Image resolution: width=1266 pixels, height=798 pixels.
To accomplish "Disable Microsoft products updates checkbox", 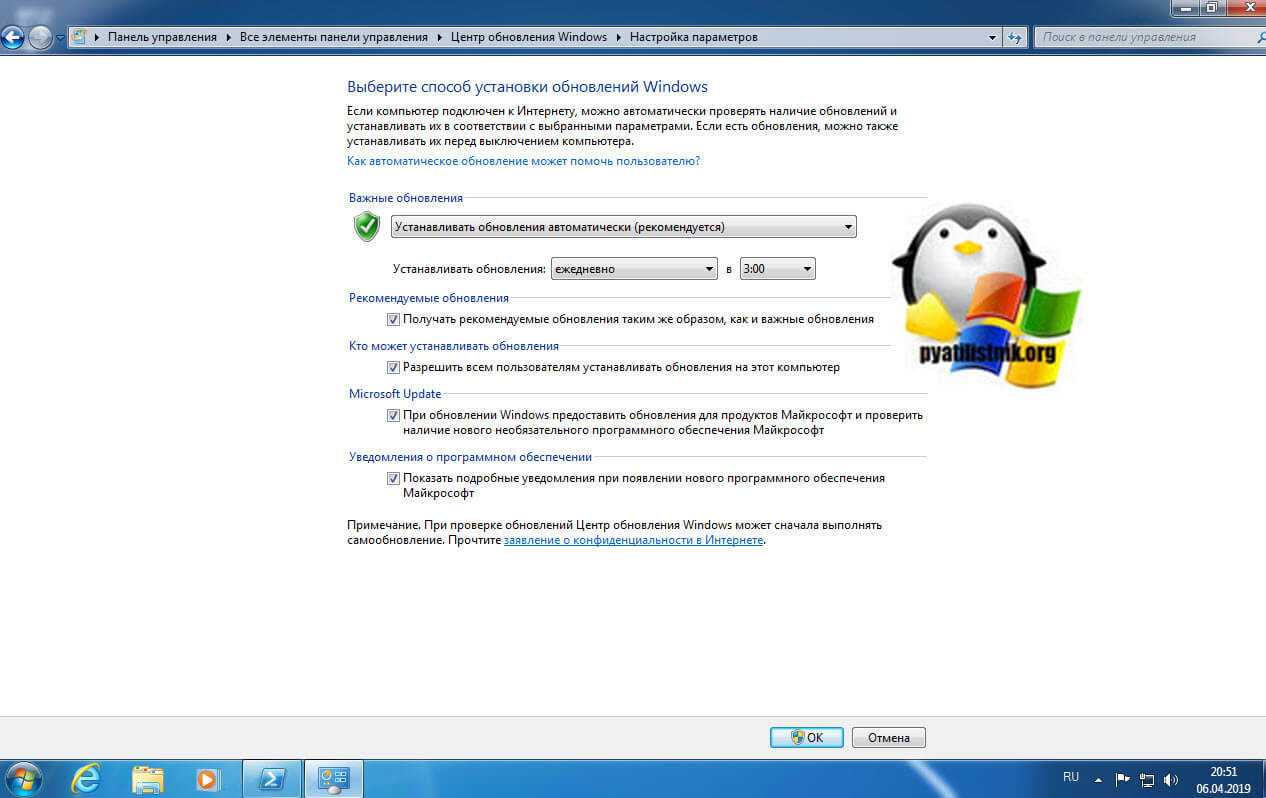I will coord(393,415).
